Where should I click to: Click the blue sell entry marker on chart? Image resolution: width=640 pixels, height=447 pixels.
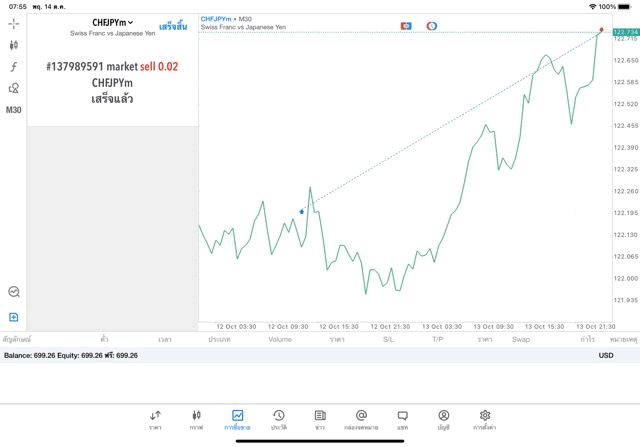coord(301,211)
